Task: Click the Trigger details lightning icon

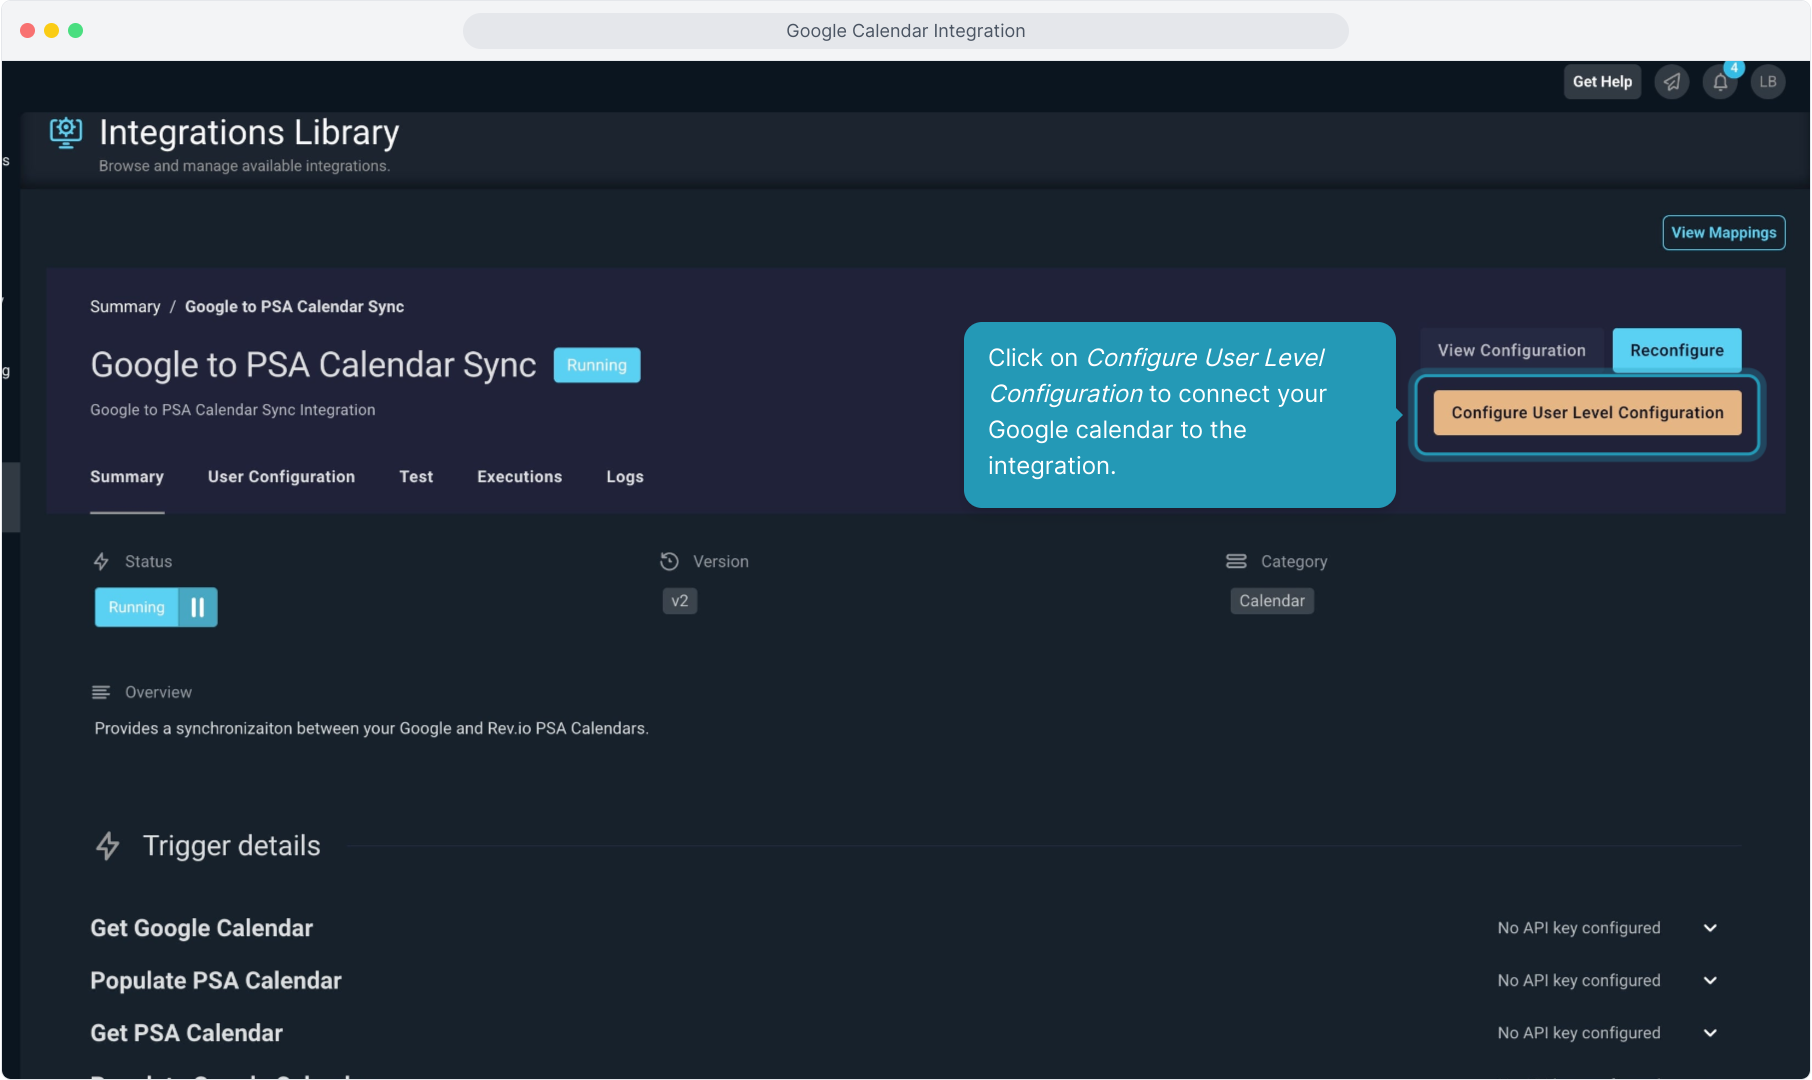Action: [x=108, y=846]
